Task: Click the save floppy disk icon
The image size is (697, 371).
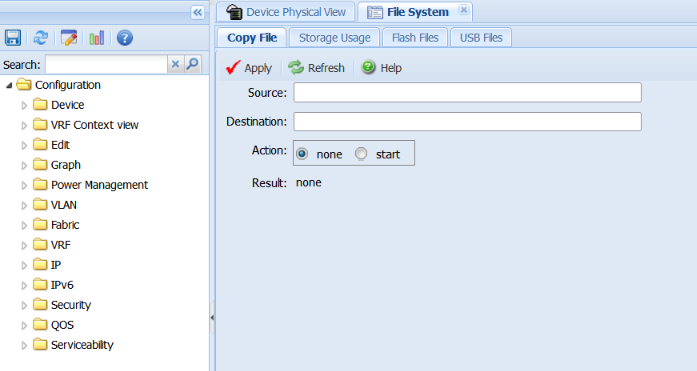Action: (13, 38)
